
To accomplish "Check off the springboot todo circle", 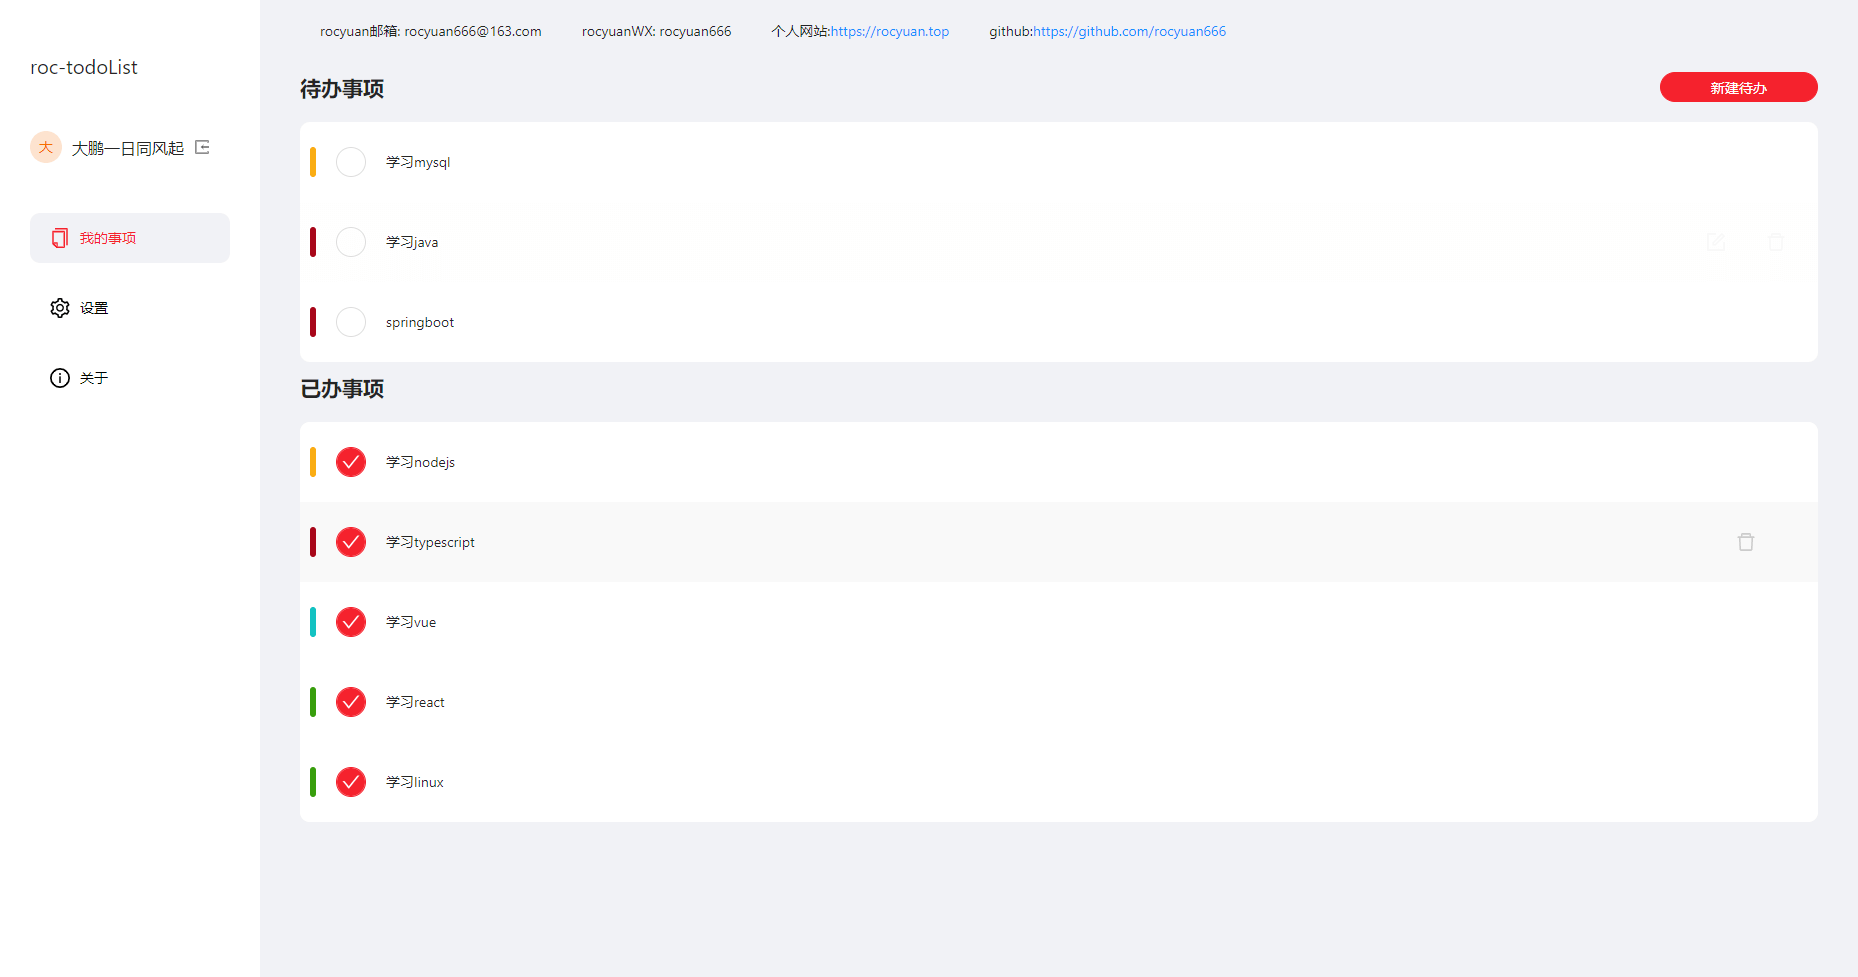I will click(x=351, y=322).
